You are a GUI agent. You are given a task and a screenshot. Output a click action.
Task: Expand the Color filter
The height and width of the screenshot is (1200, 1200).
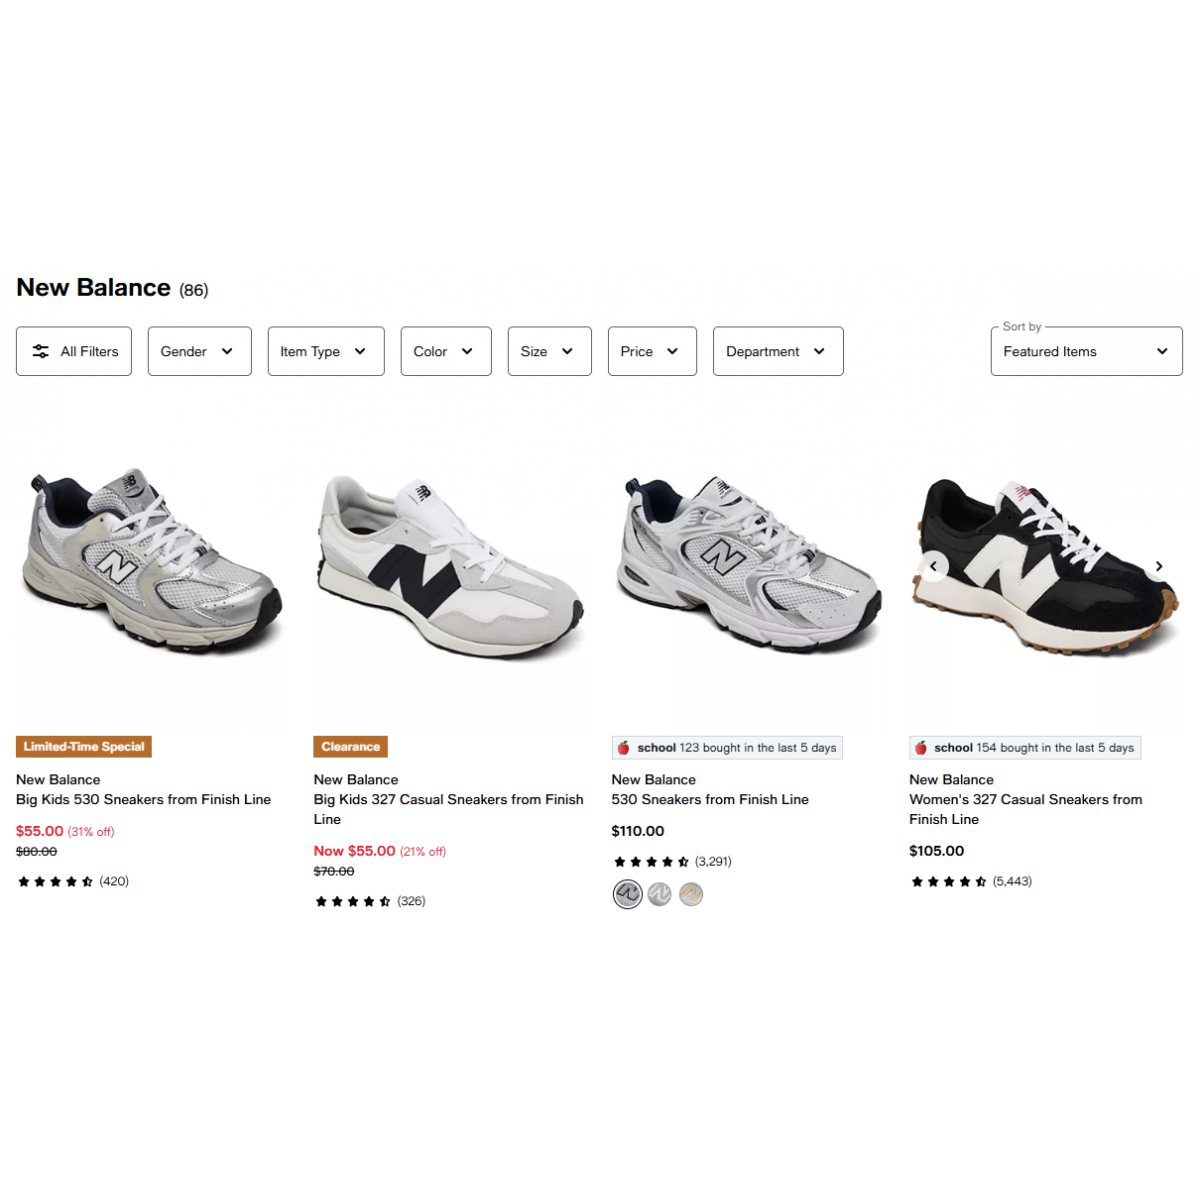point(446,351)
